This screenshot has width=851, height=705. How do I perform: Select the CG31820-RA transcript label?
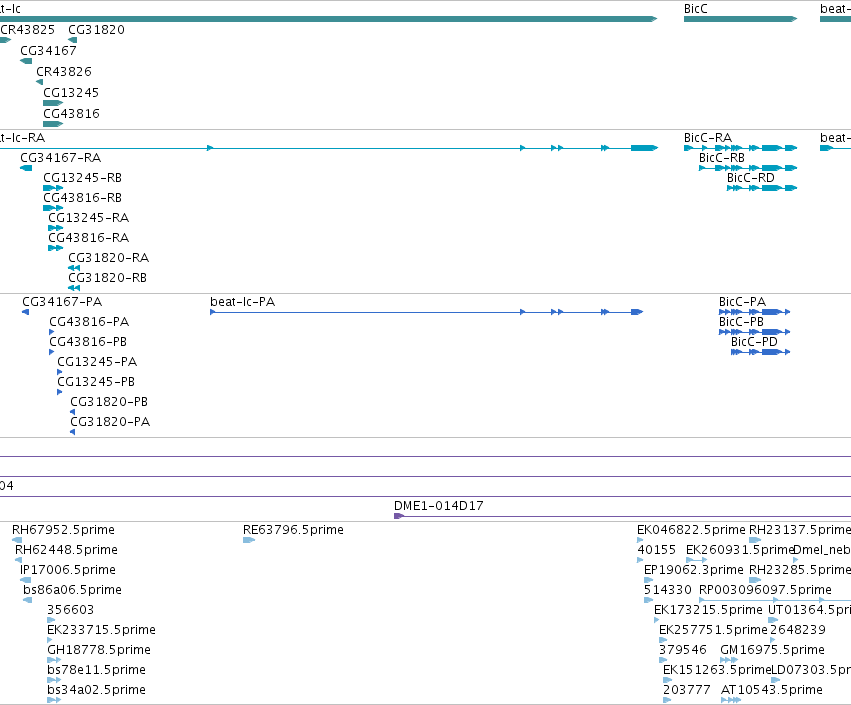(109, 258)
